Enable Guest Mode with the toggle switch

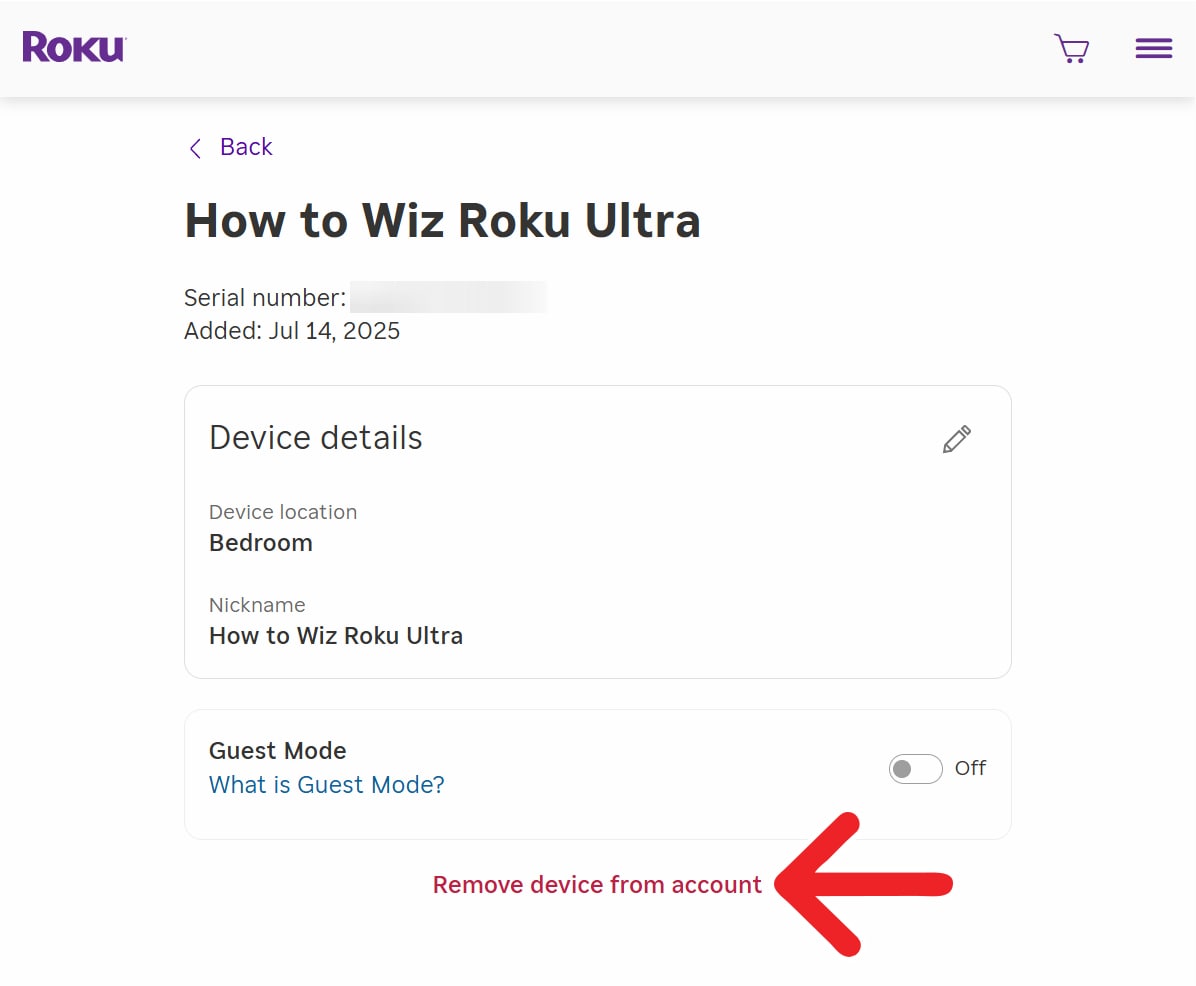point(915,769)
